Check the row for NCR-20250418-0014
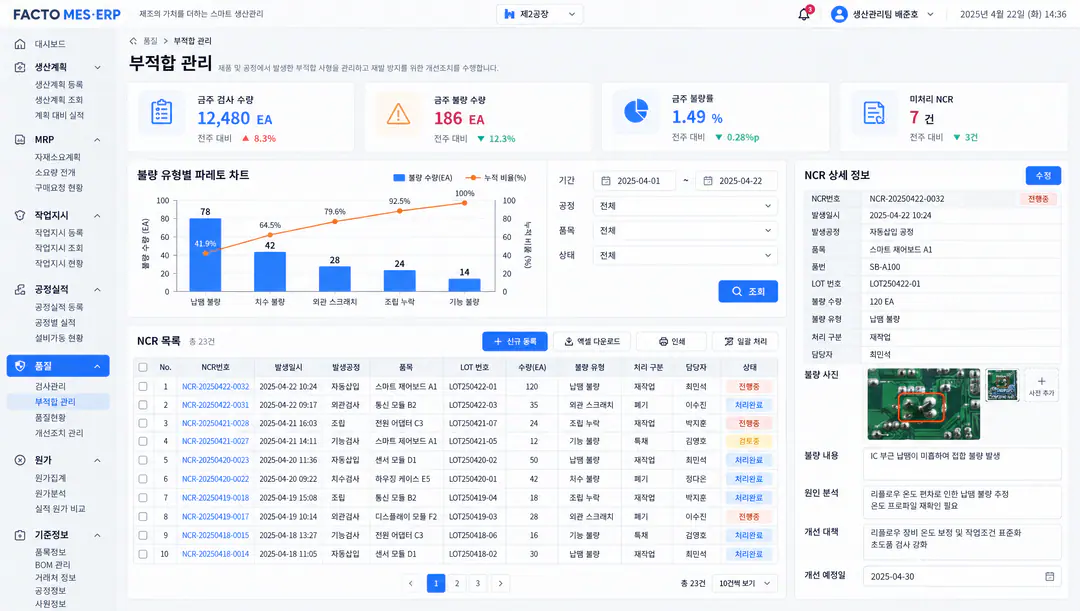Image resolution: width=1080 pixels, height=611 pixels. [143, 554]
